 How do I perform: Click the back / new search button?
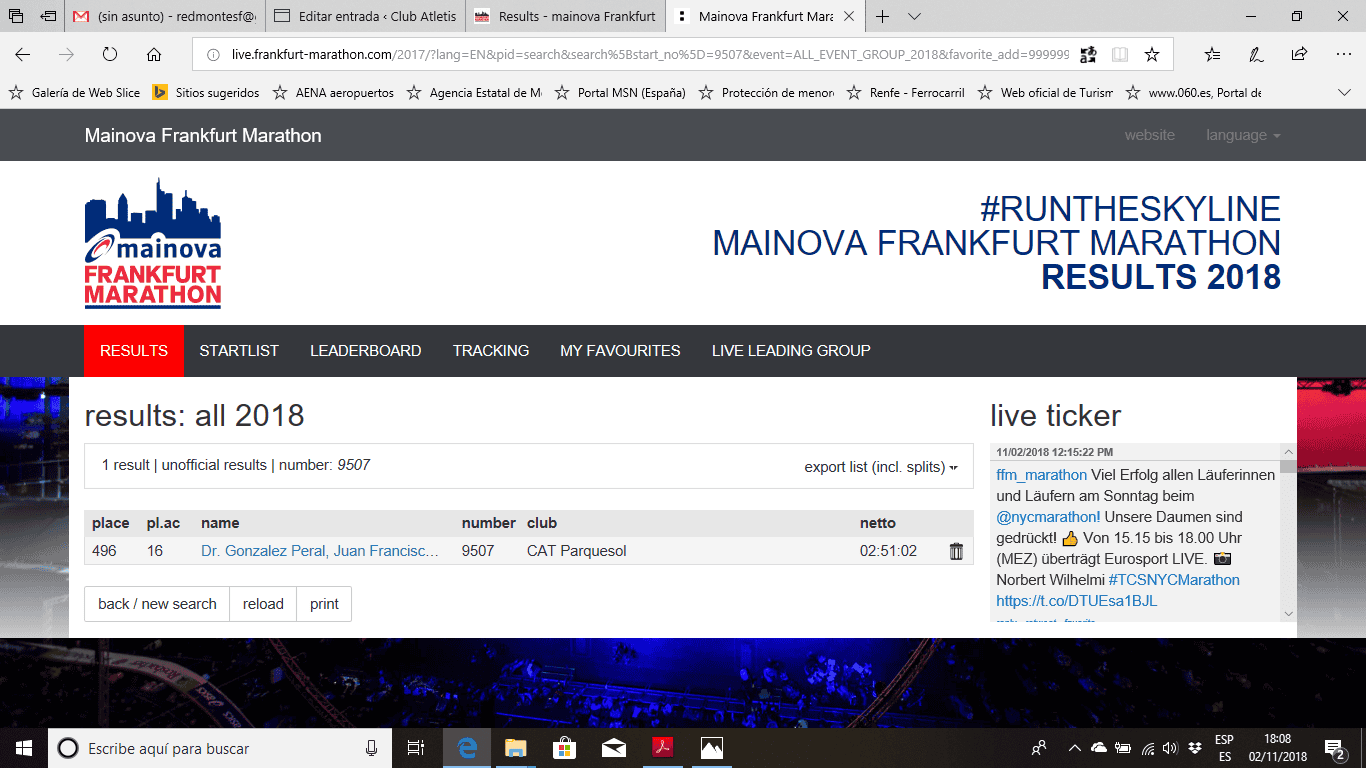click(x=157, y=604)
